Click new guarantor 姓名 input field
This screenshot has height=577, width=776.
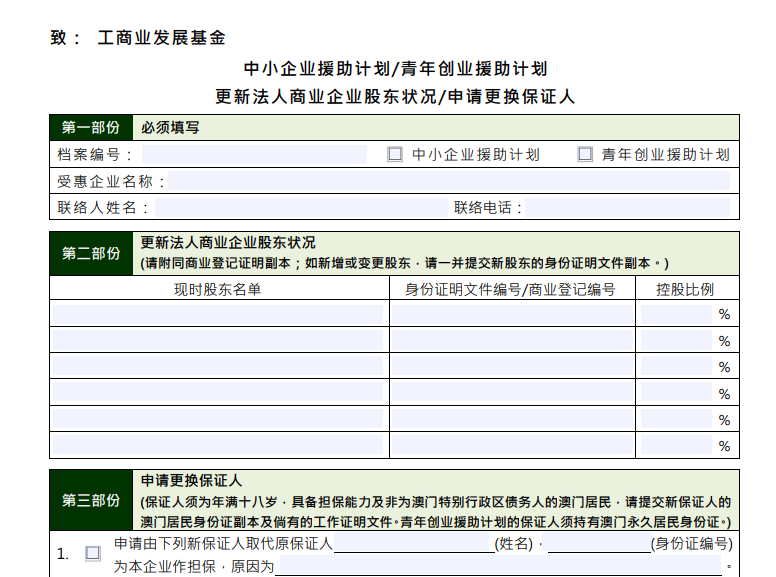pyautogui.click(x=414, y=543)
